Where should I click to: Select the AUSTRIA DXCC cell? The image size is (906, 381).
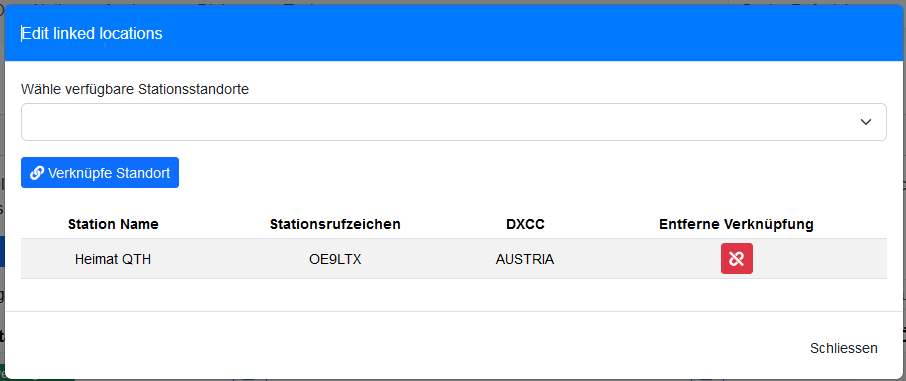(x=525, y=260)
